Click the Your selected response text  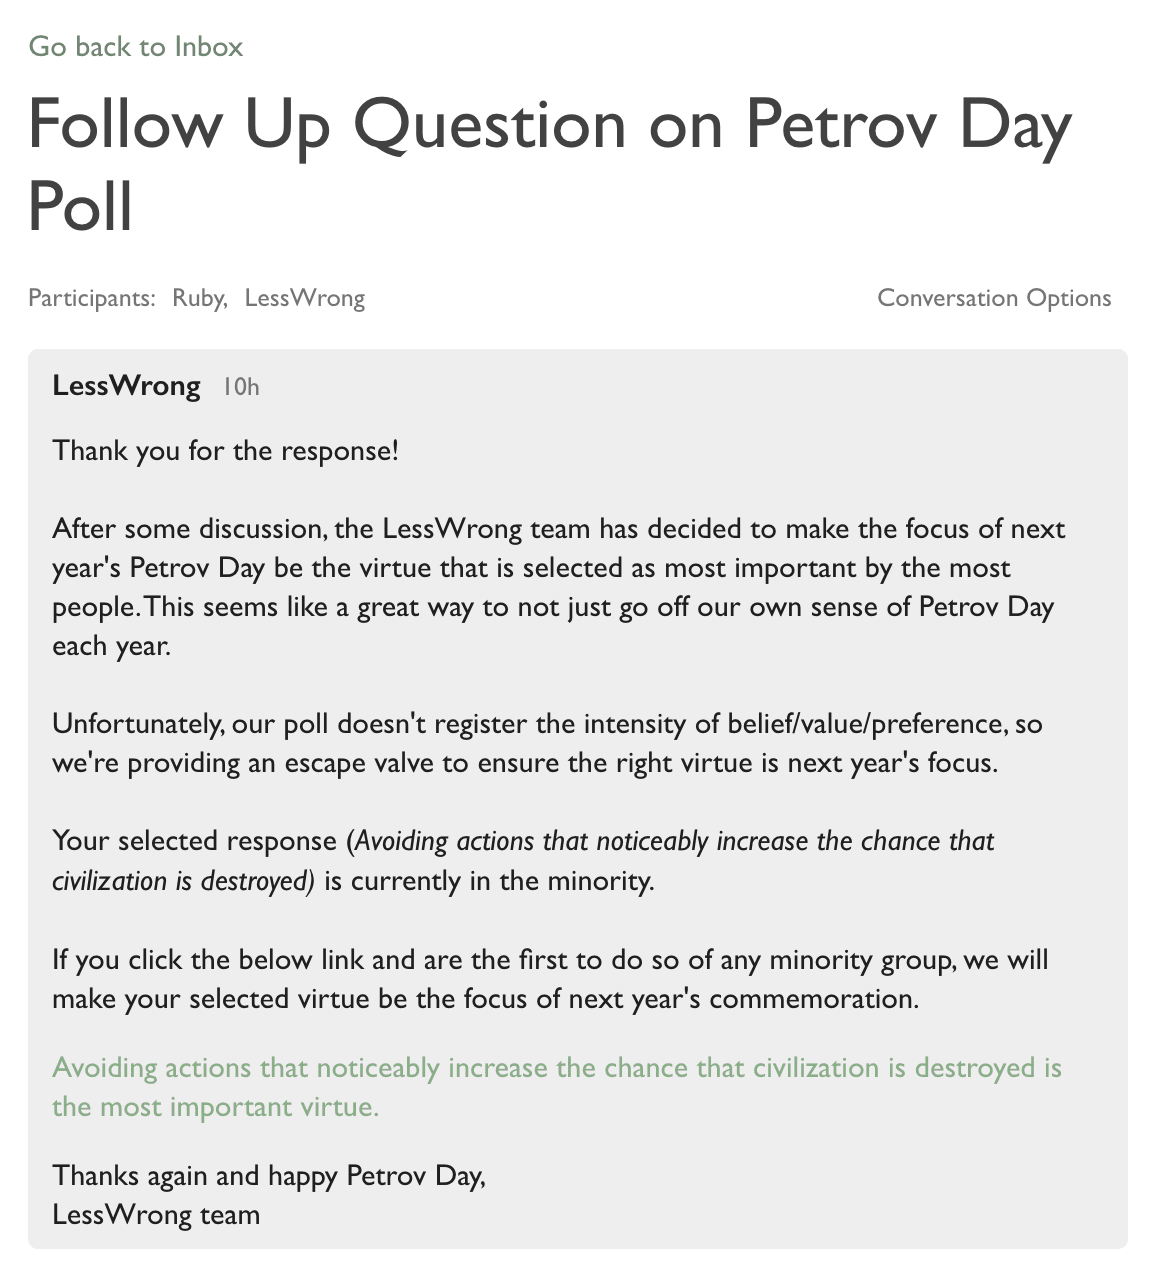(x=195, y=841)
